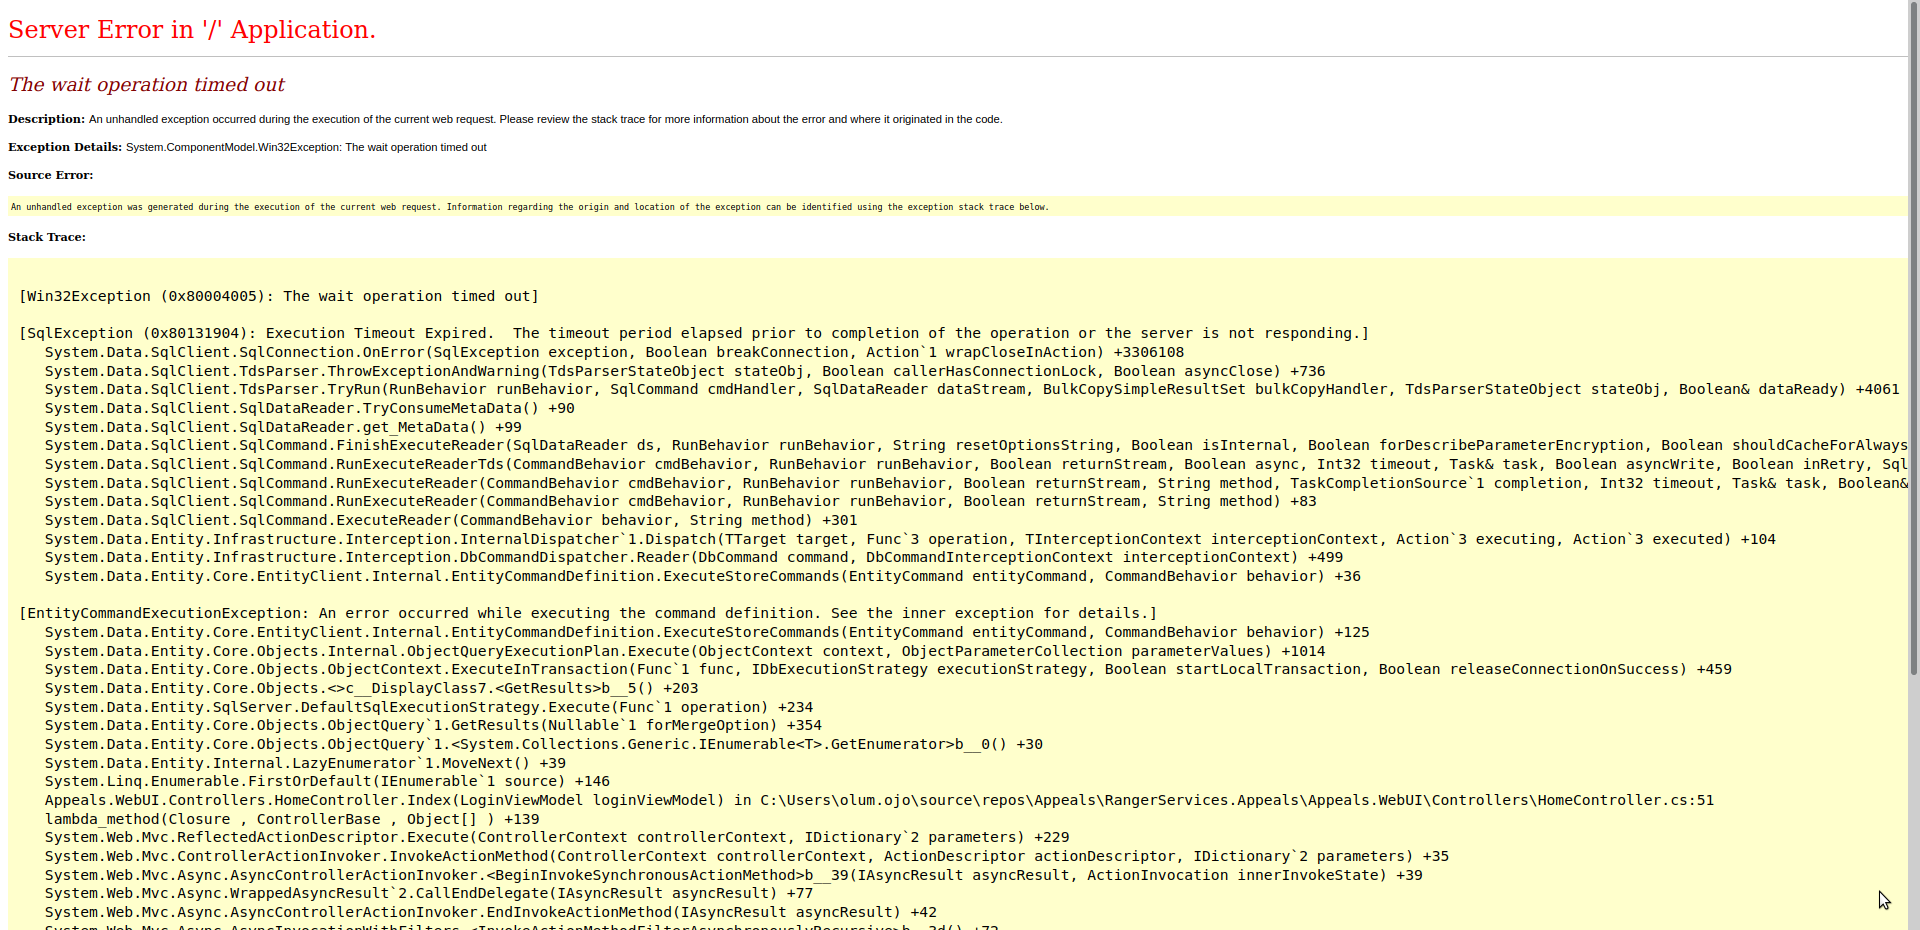Click the SqlDataReader.TryConsumeMetaData stack line
The width and height of the screenshot is (1920, 930).
[309, 408]
